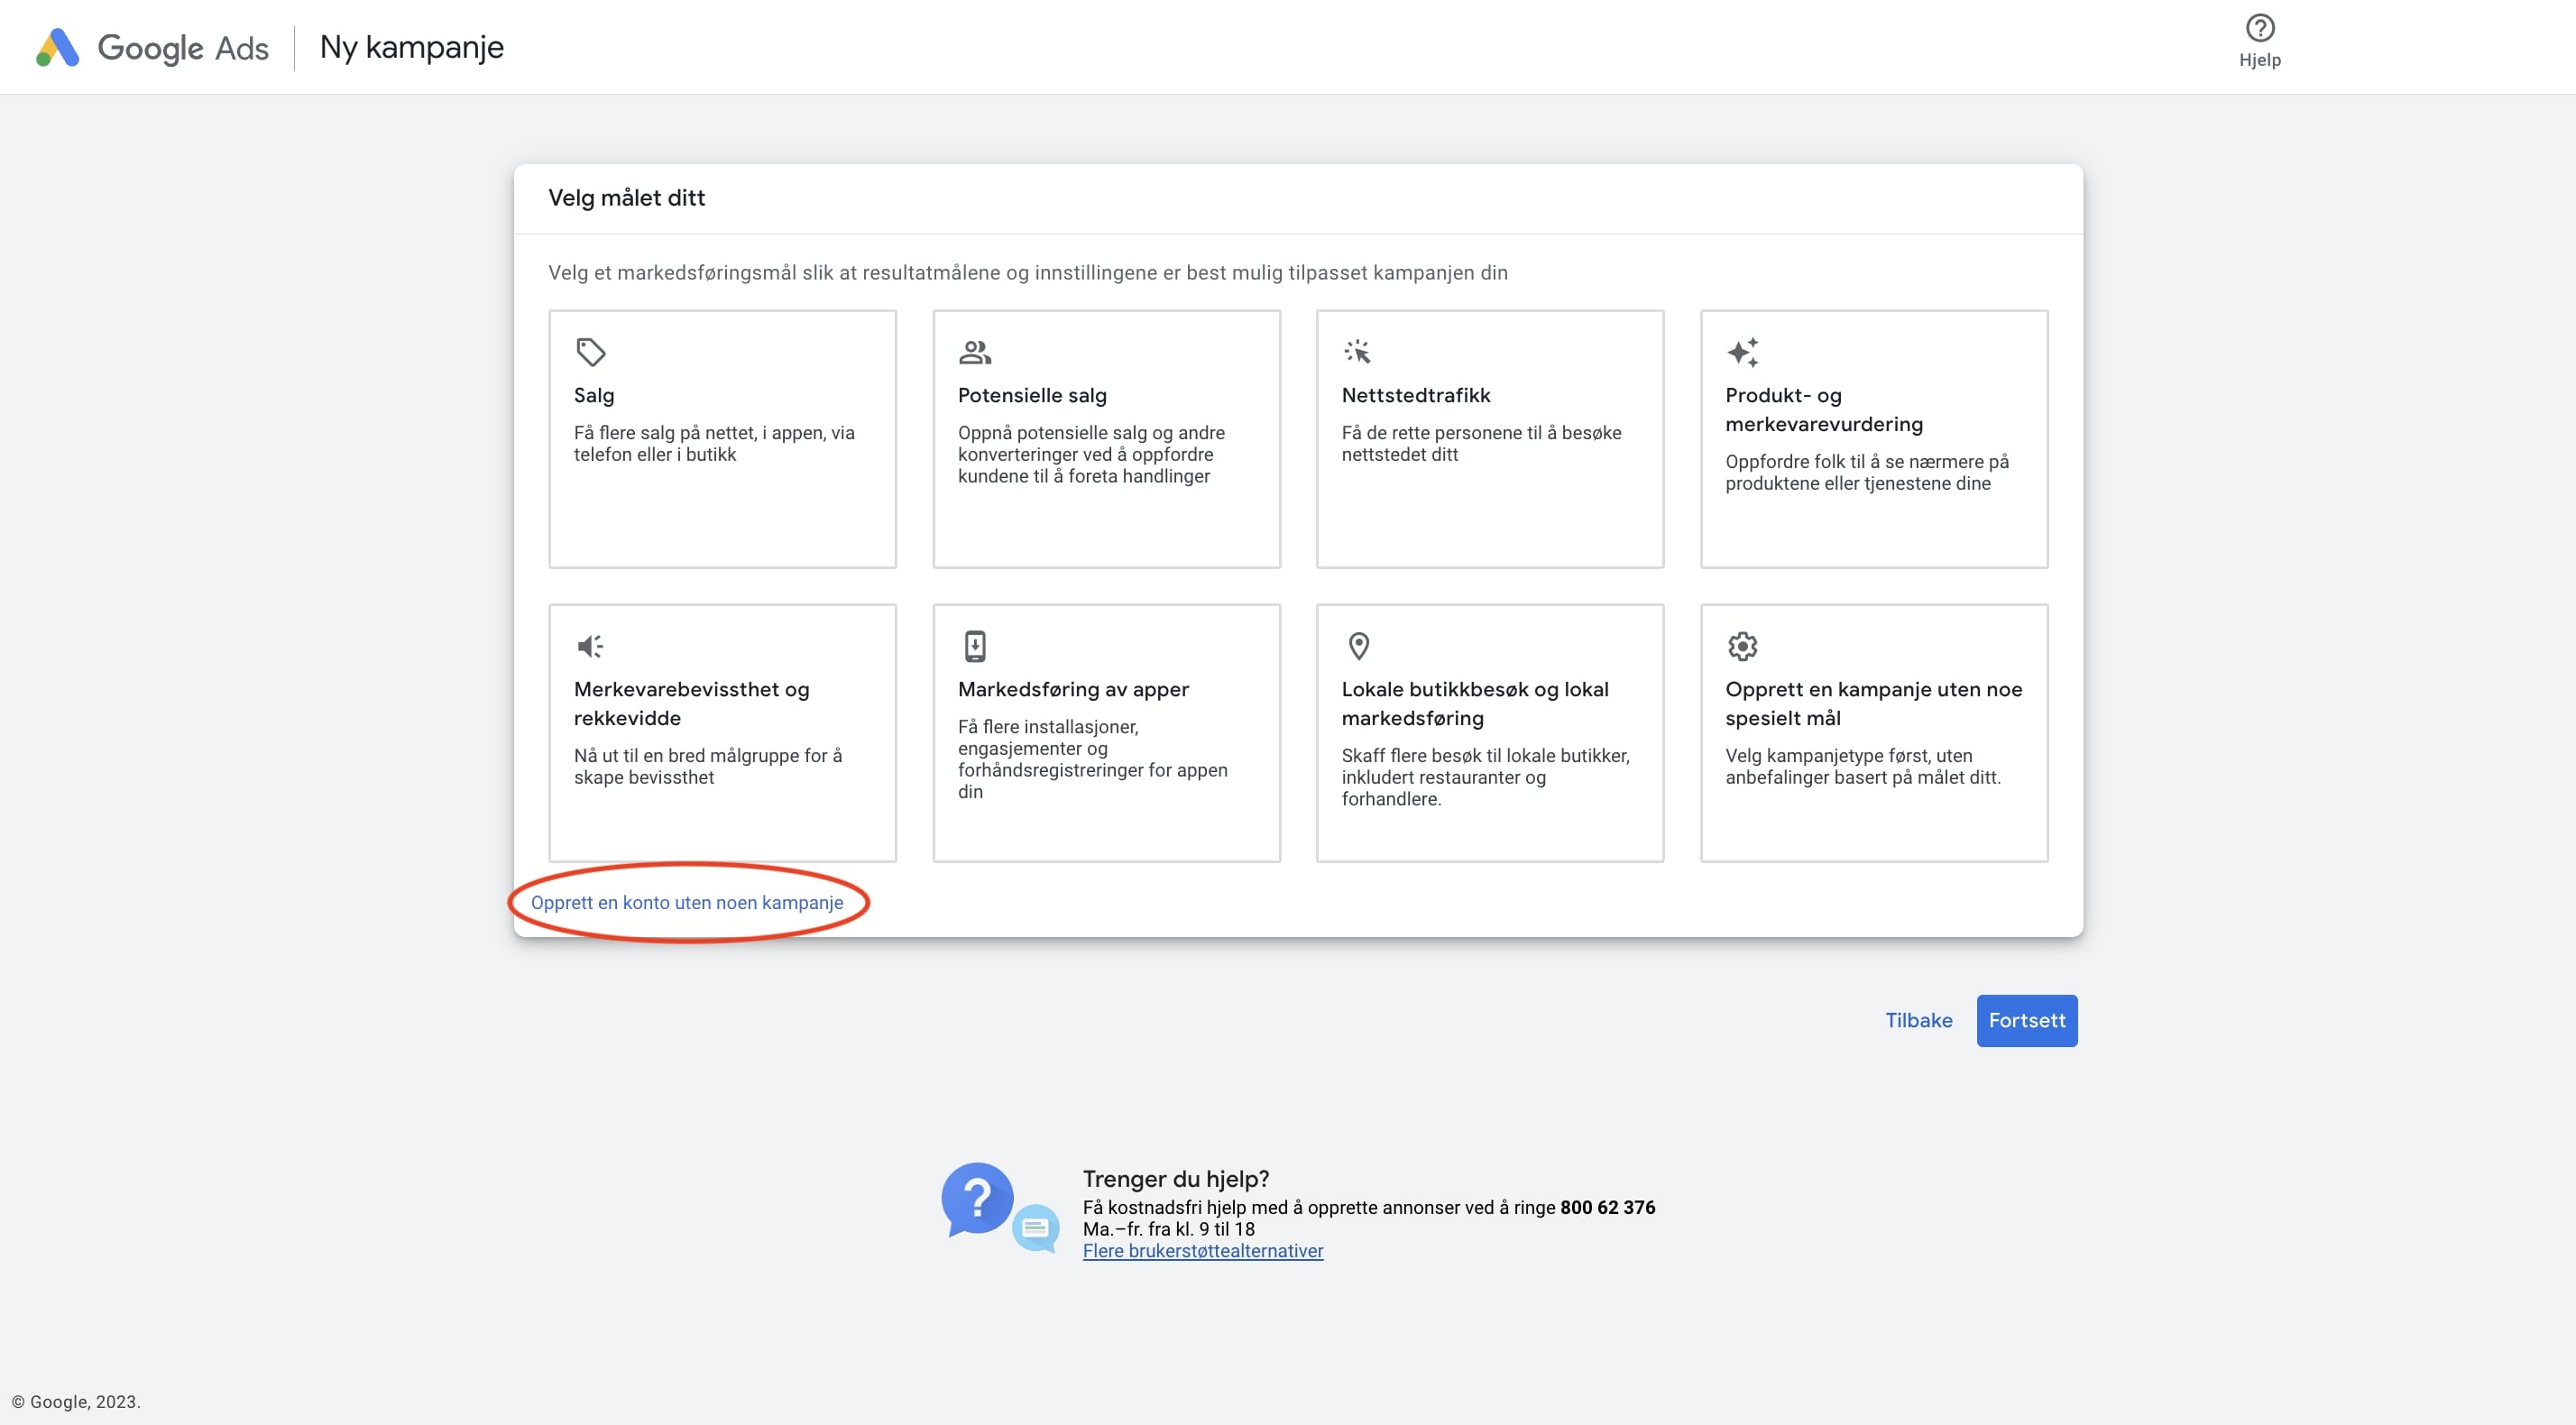Click the Tilbake button

tap(1918, 1020)
